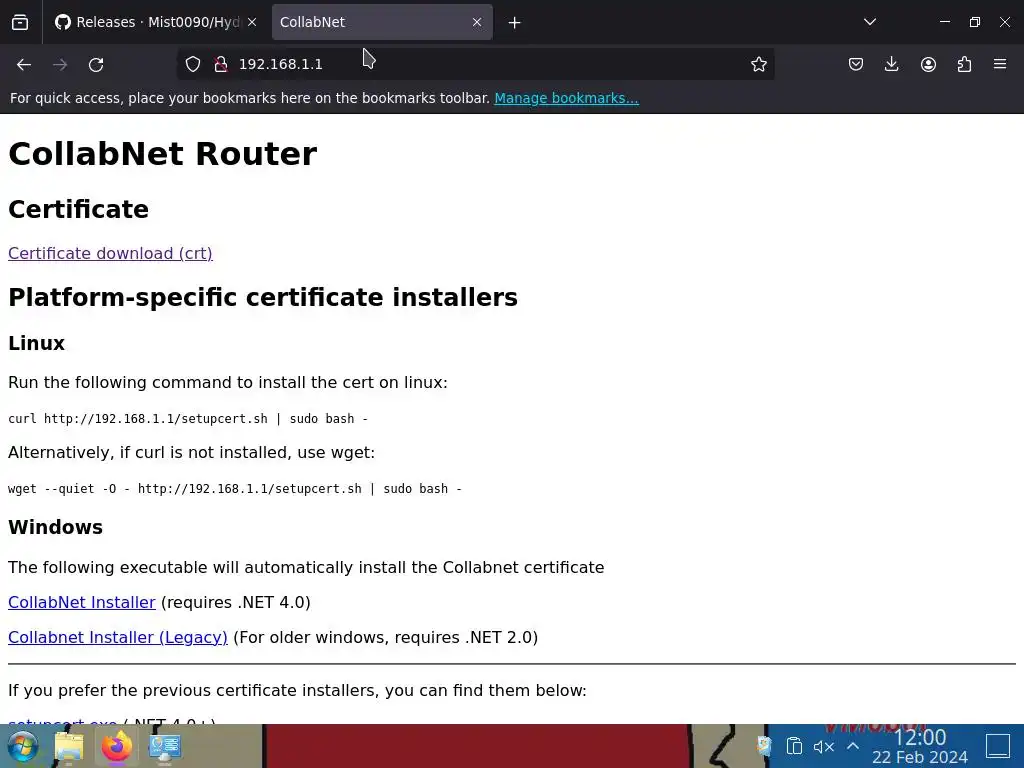Minimize the Firefox window
Image resolution: width=1024 pixels, height=768 pixels.
[944, 22]
